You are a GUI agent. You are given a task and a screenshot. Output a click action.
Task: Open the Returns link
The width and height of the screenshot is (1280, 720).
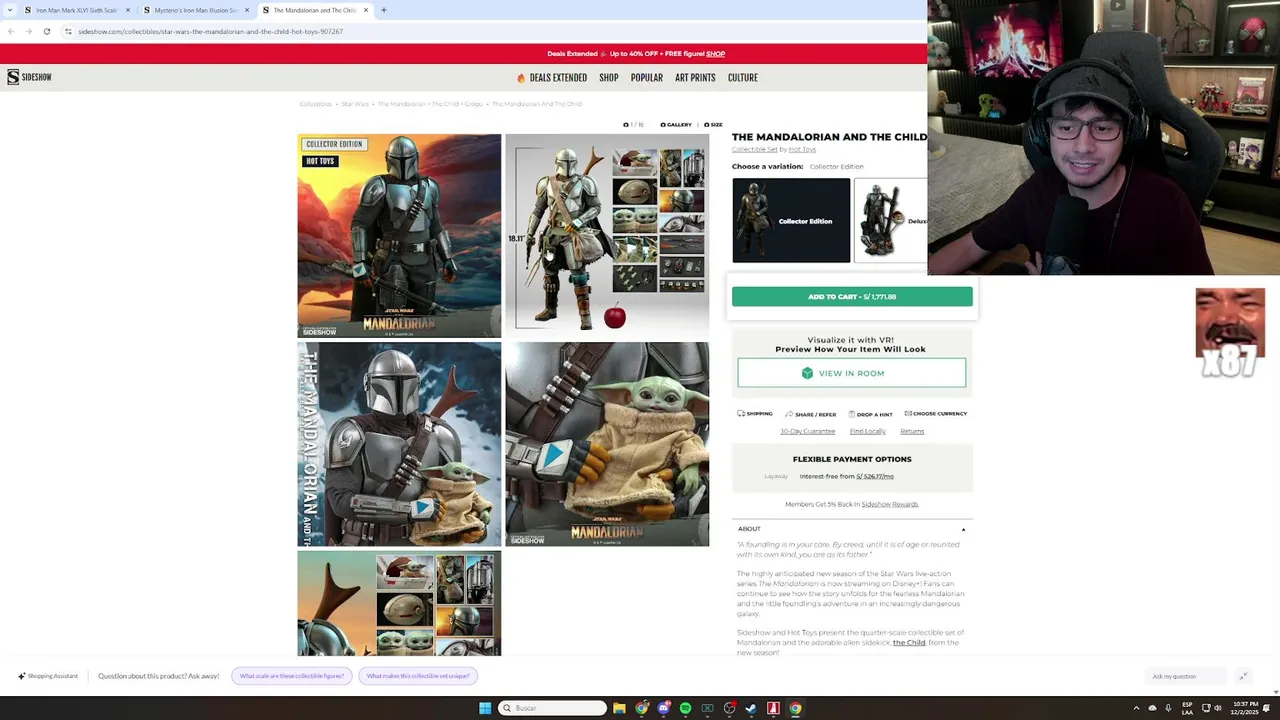point(912,431)
